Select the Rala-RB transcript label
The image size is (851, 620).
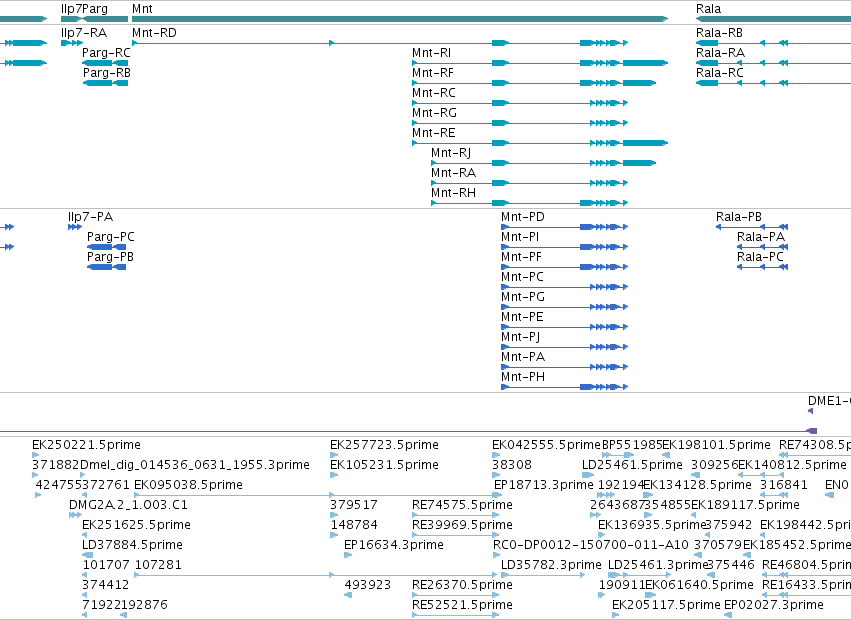[x=719, y=33]
